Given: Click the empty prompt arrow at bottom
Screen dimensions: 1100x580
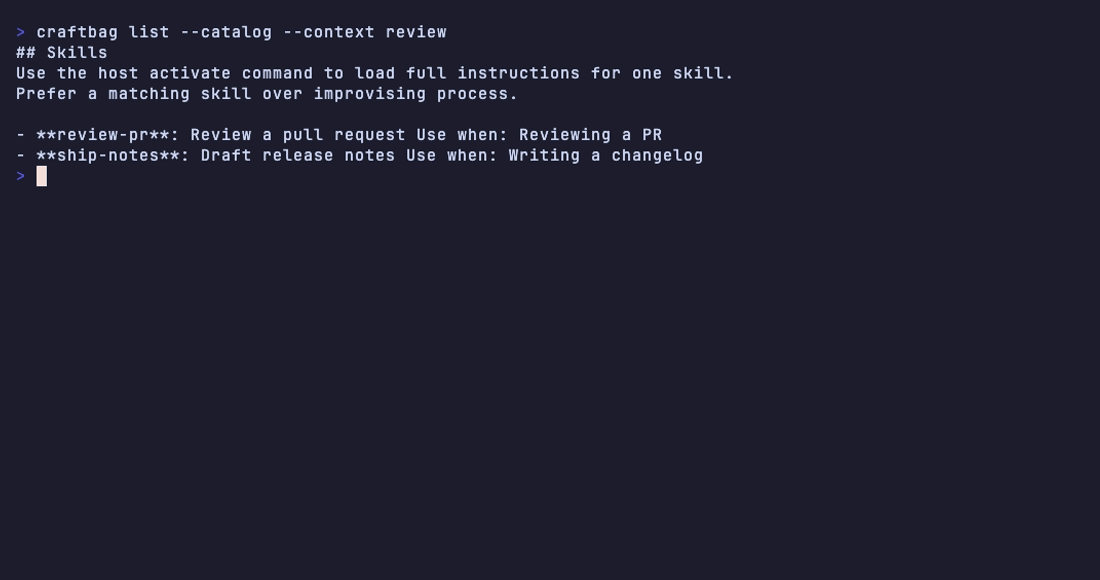Looking at the screenshot, I should click(x=20, y=176).
